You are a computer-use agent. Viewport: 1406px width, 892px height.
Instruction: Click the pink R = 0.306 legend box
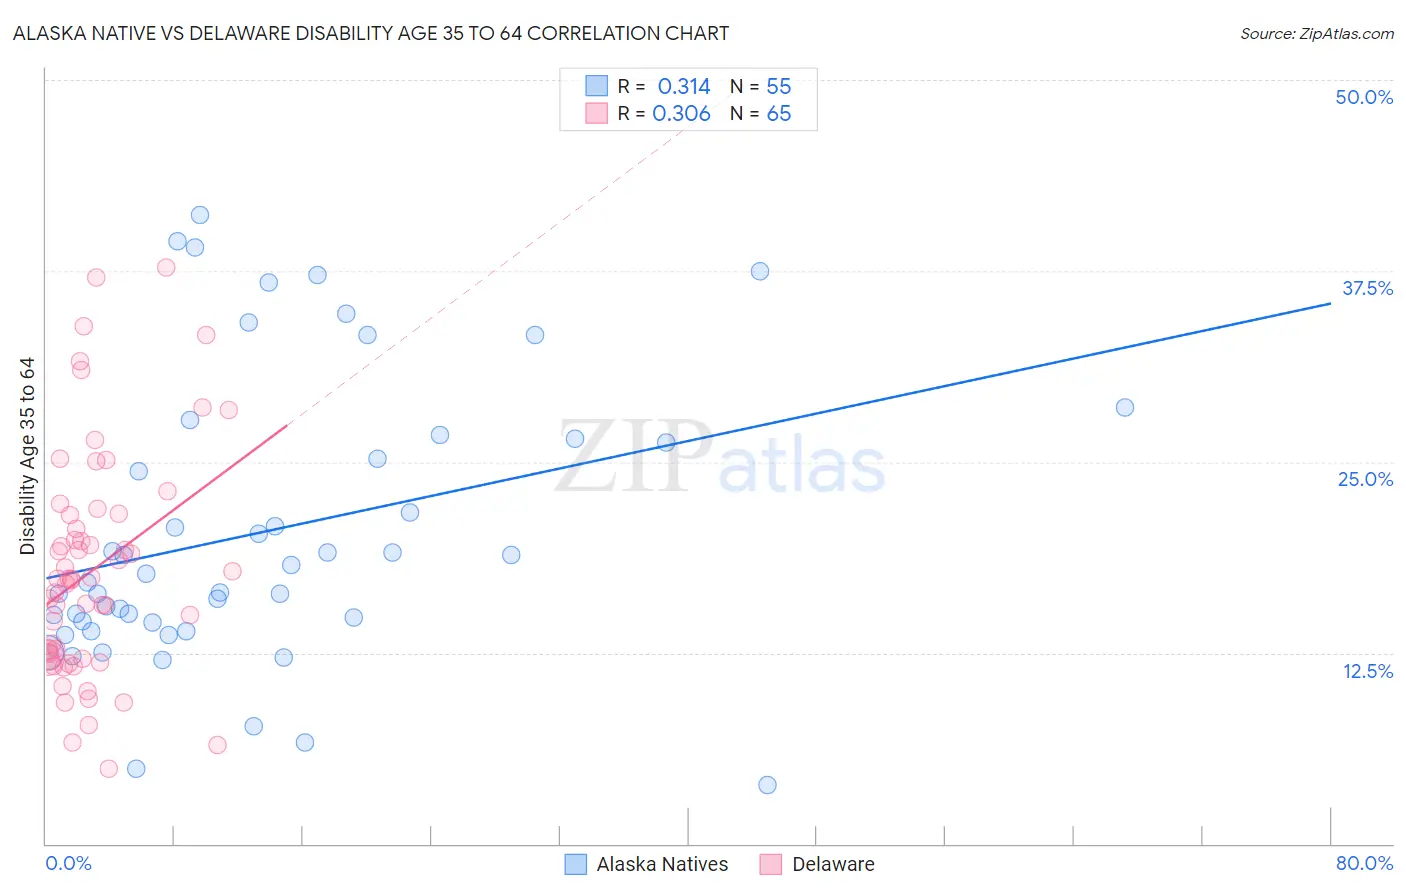(596, 113)
